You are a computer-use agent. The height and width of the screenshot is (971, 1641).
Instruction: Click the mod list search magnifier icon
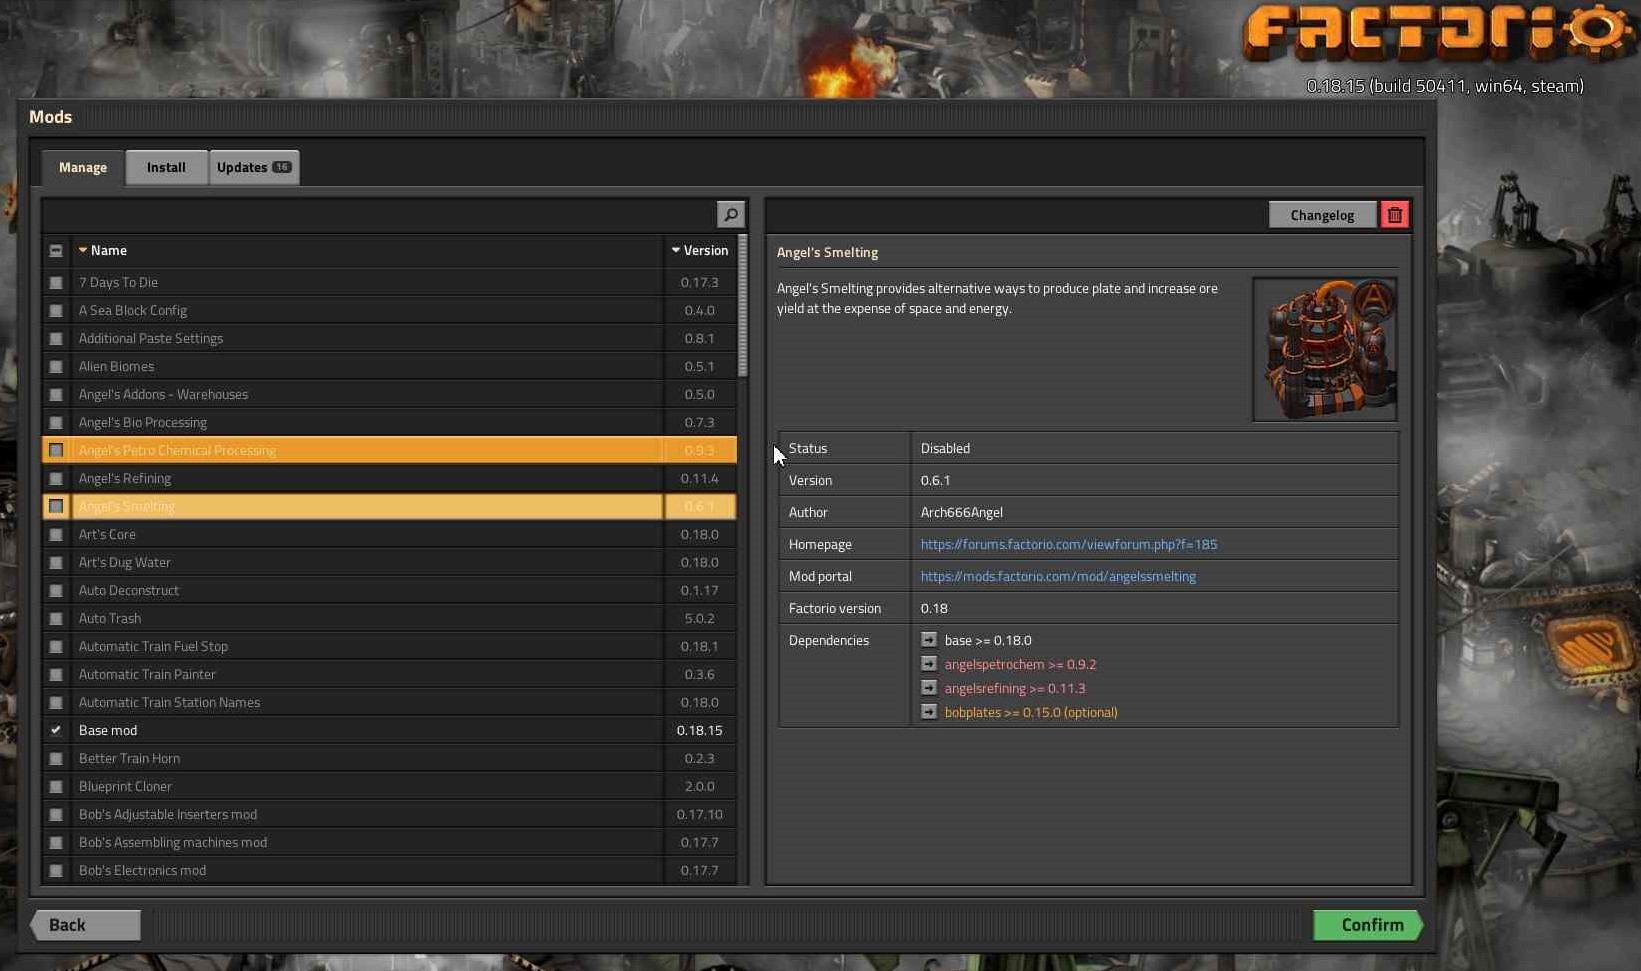[x=731, y=214]
